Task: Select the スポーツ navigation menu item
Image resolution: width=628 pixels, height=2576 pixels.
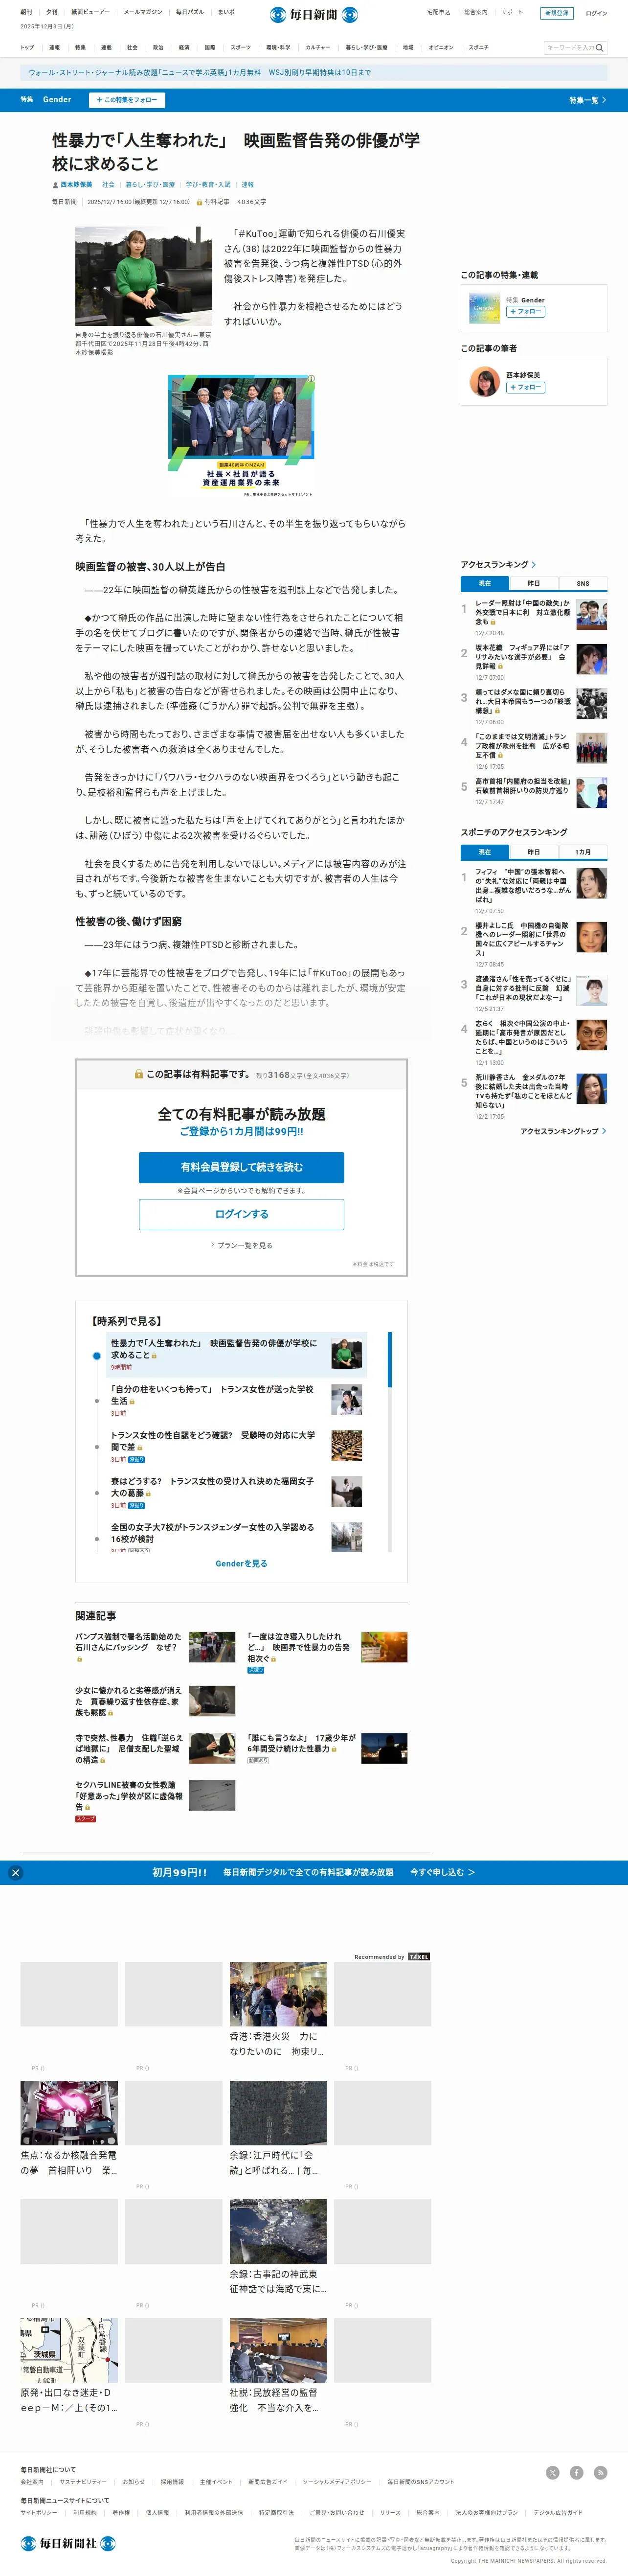Action: 241,47
